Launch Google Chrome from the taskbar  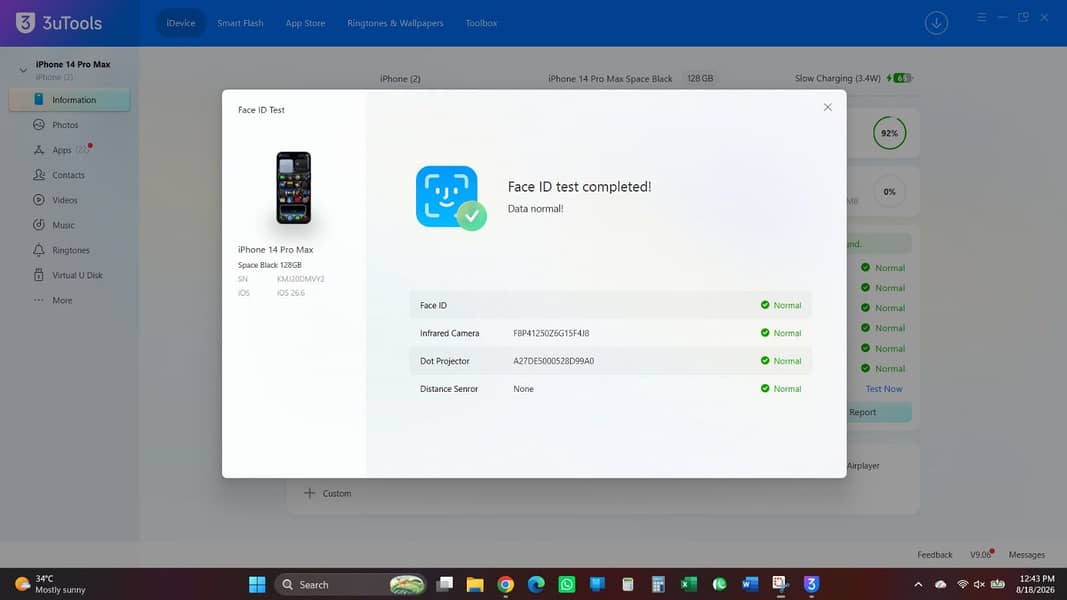coord(505,584)
